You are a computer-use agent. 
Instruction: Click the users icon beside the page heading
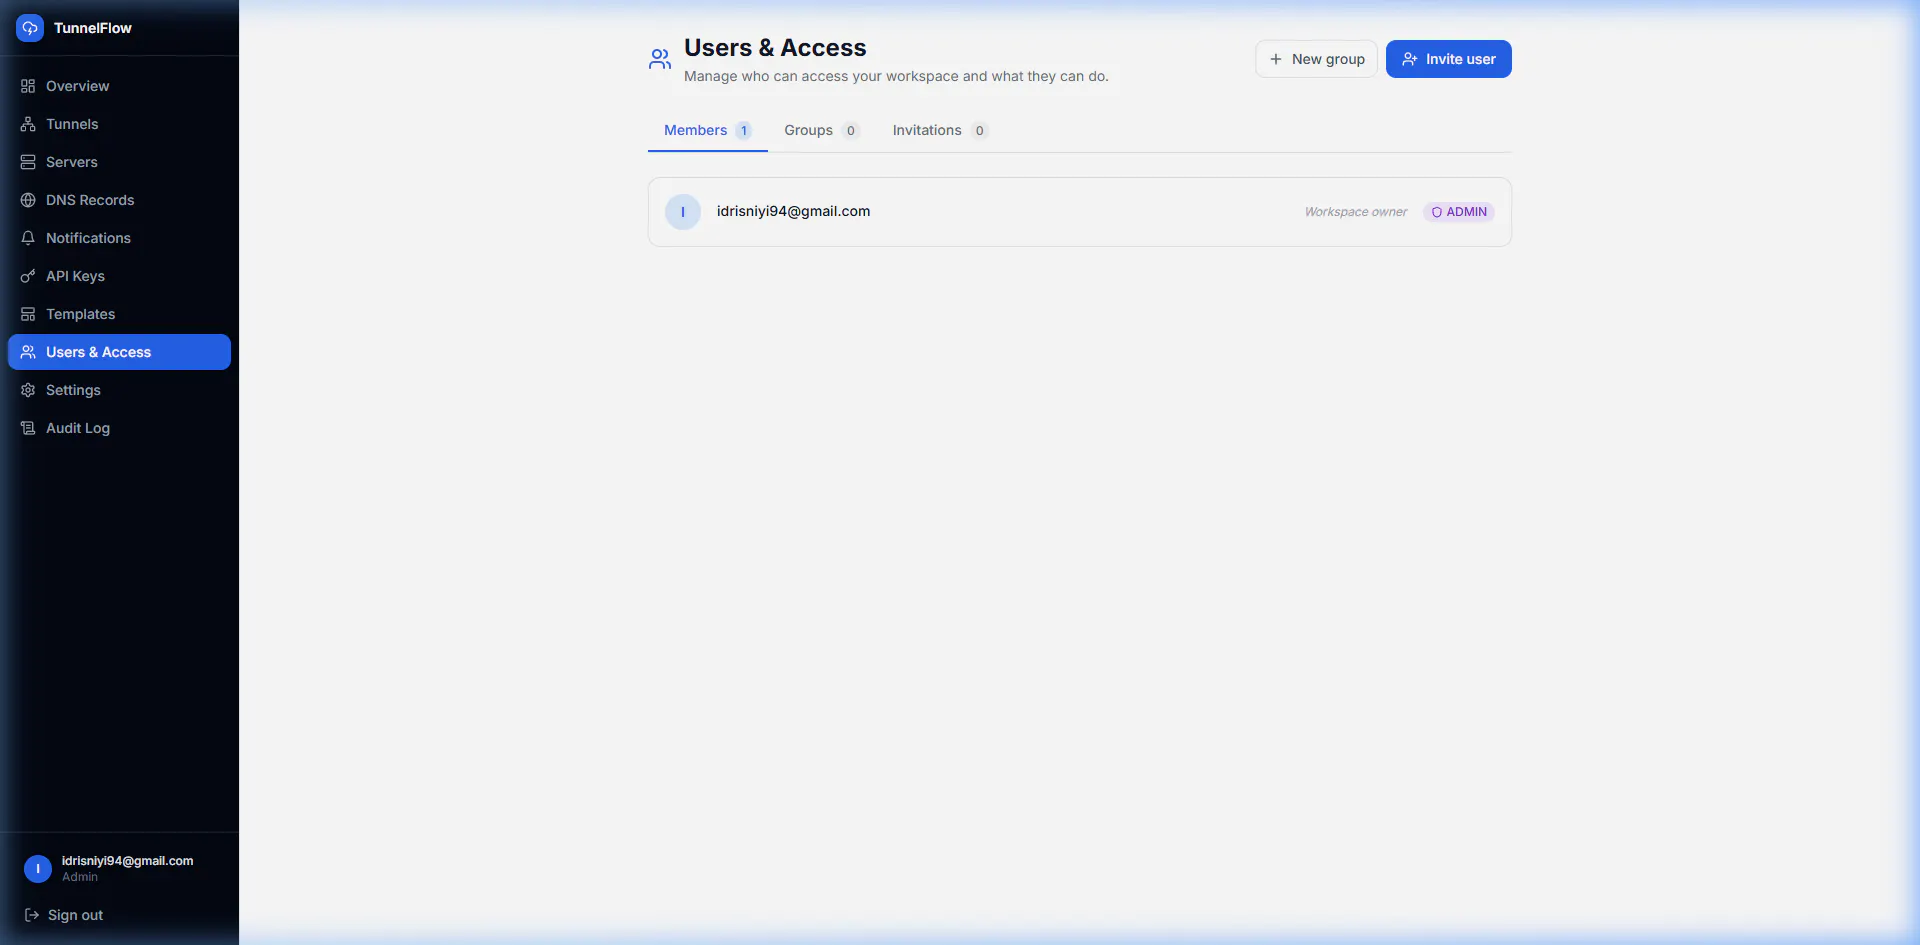coord(660,59)
